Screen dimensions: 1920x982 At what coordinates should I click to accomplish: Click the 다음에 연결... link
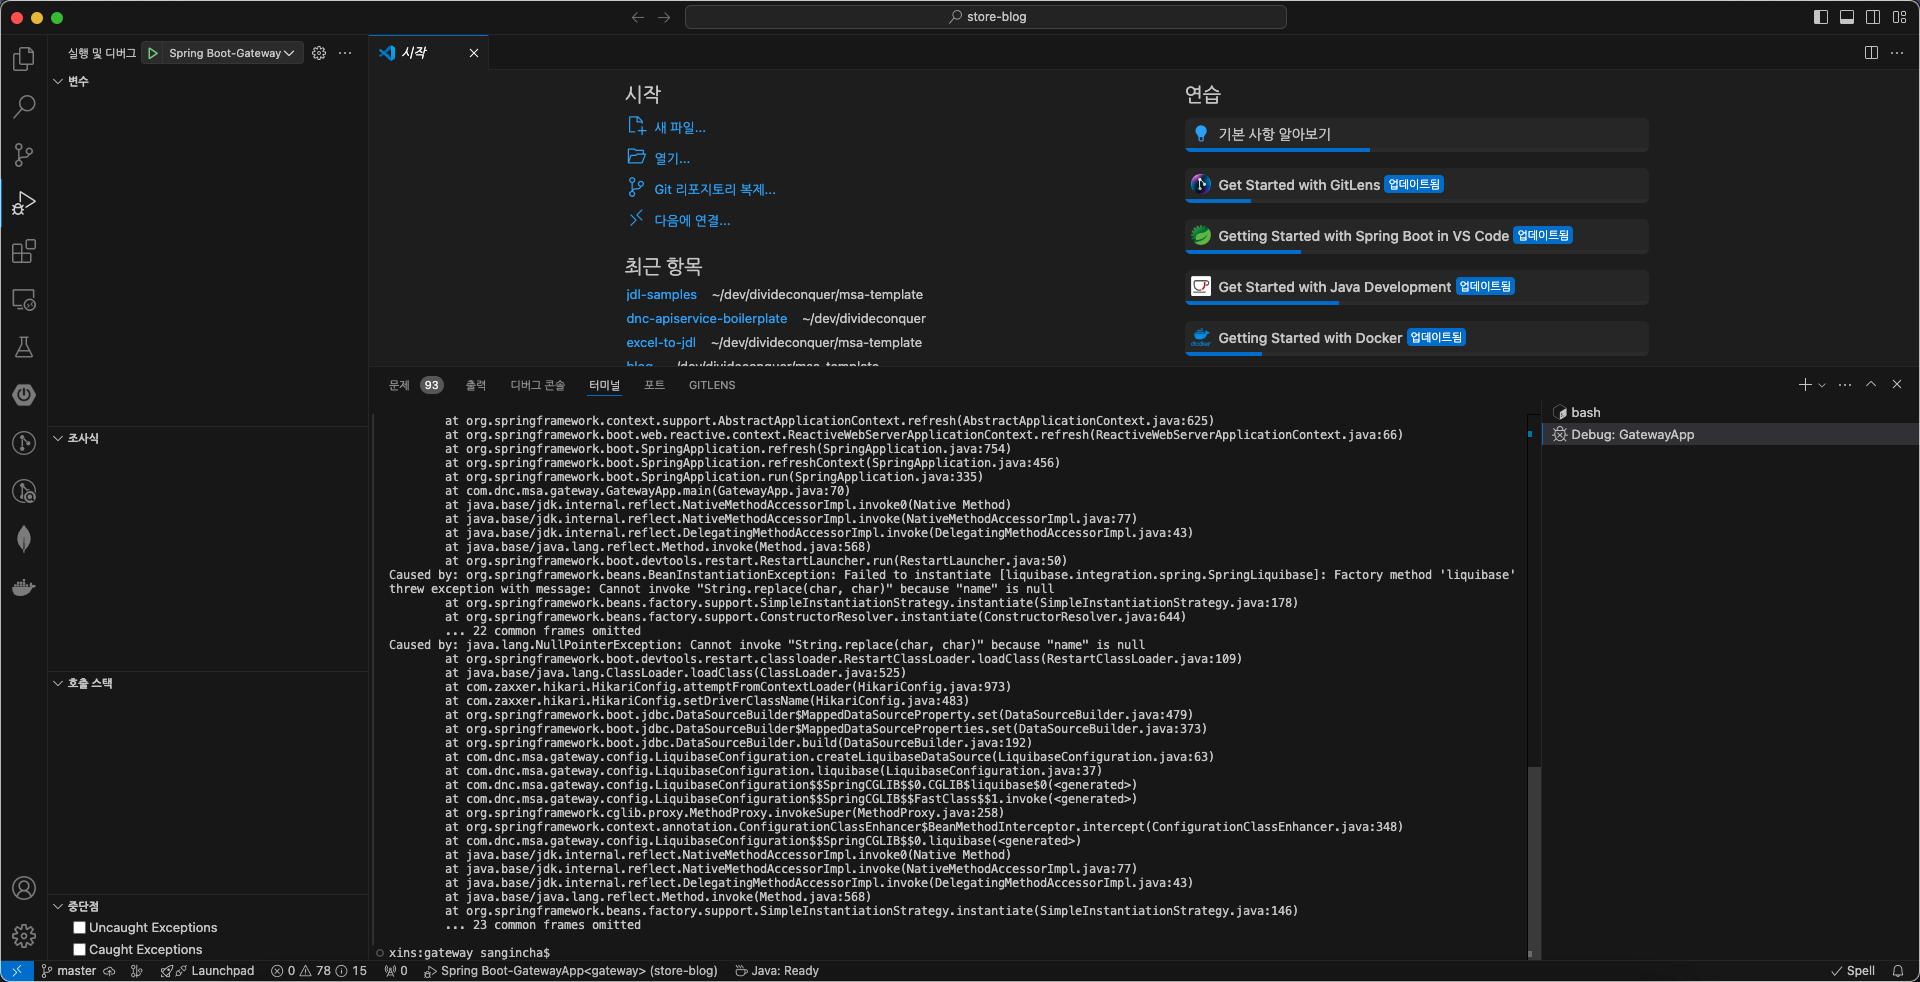click(692, 221)
